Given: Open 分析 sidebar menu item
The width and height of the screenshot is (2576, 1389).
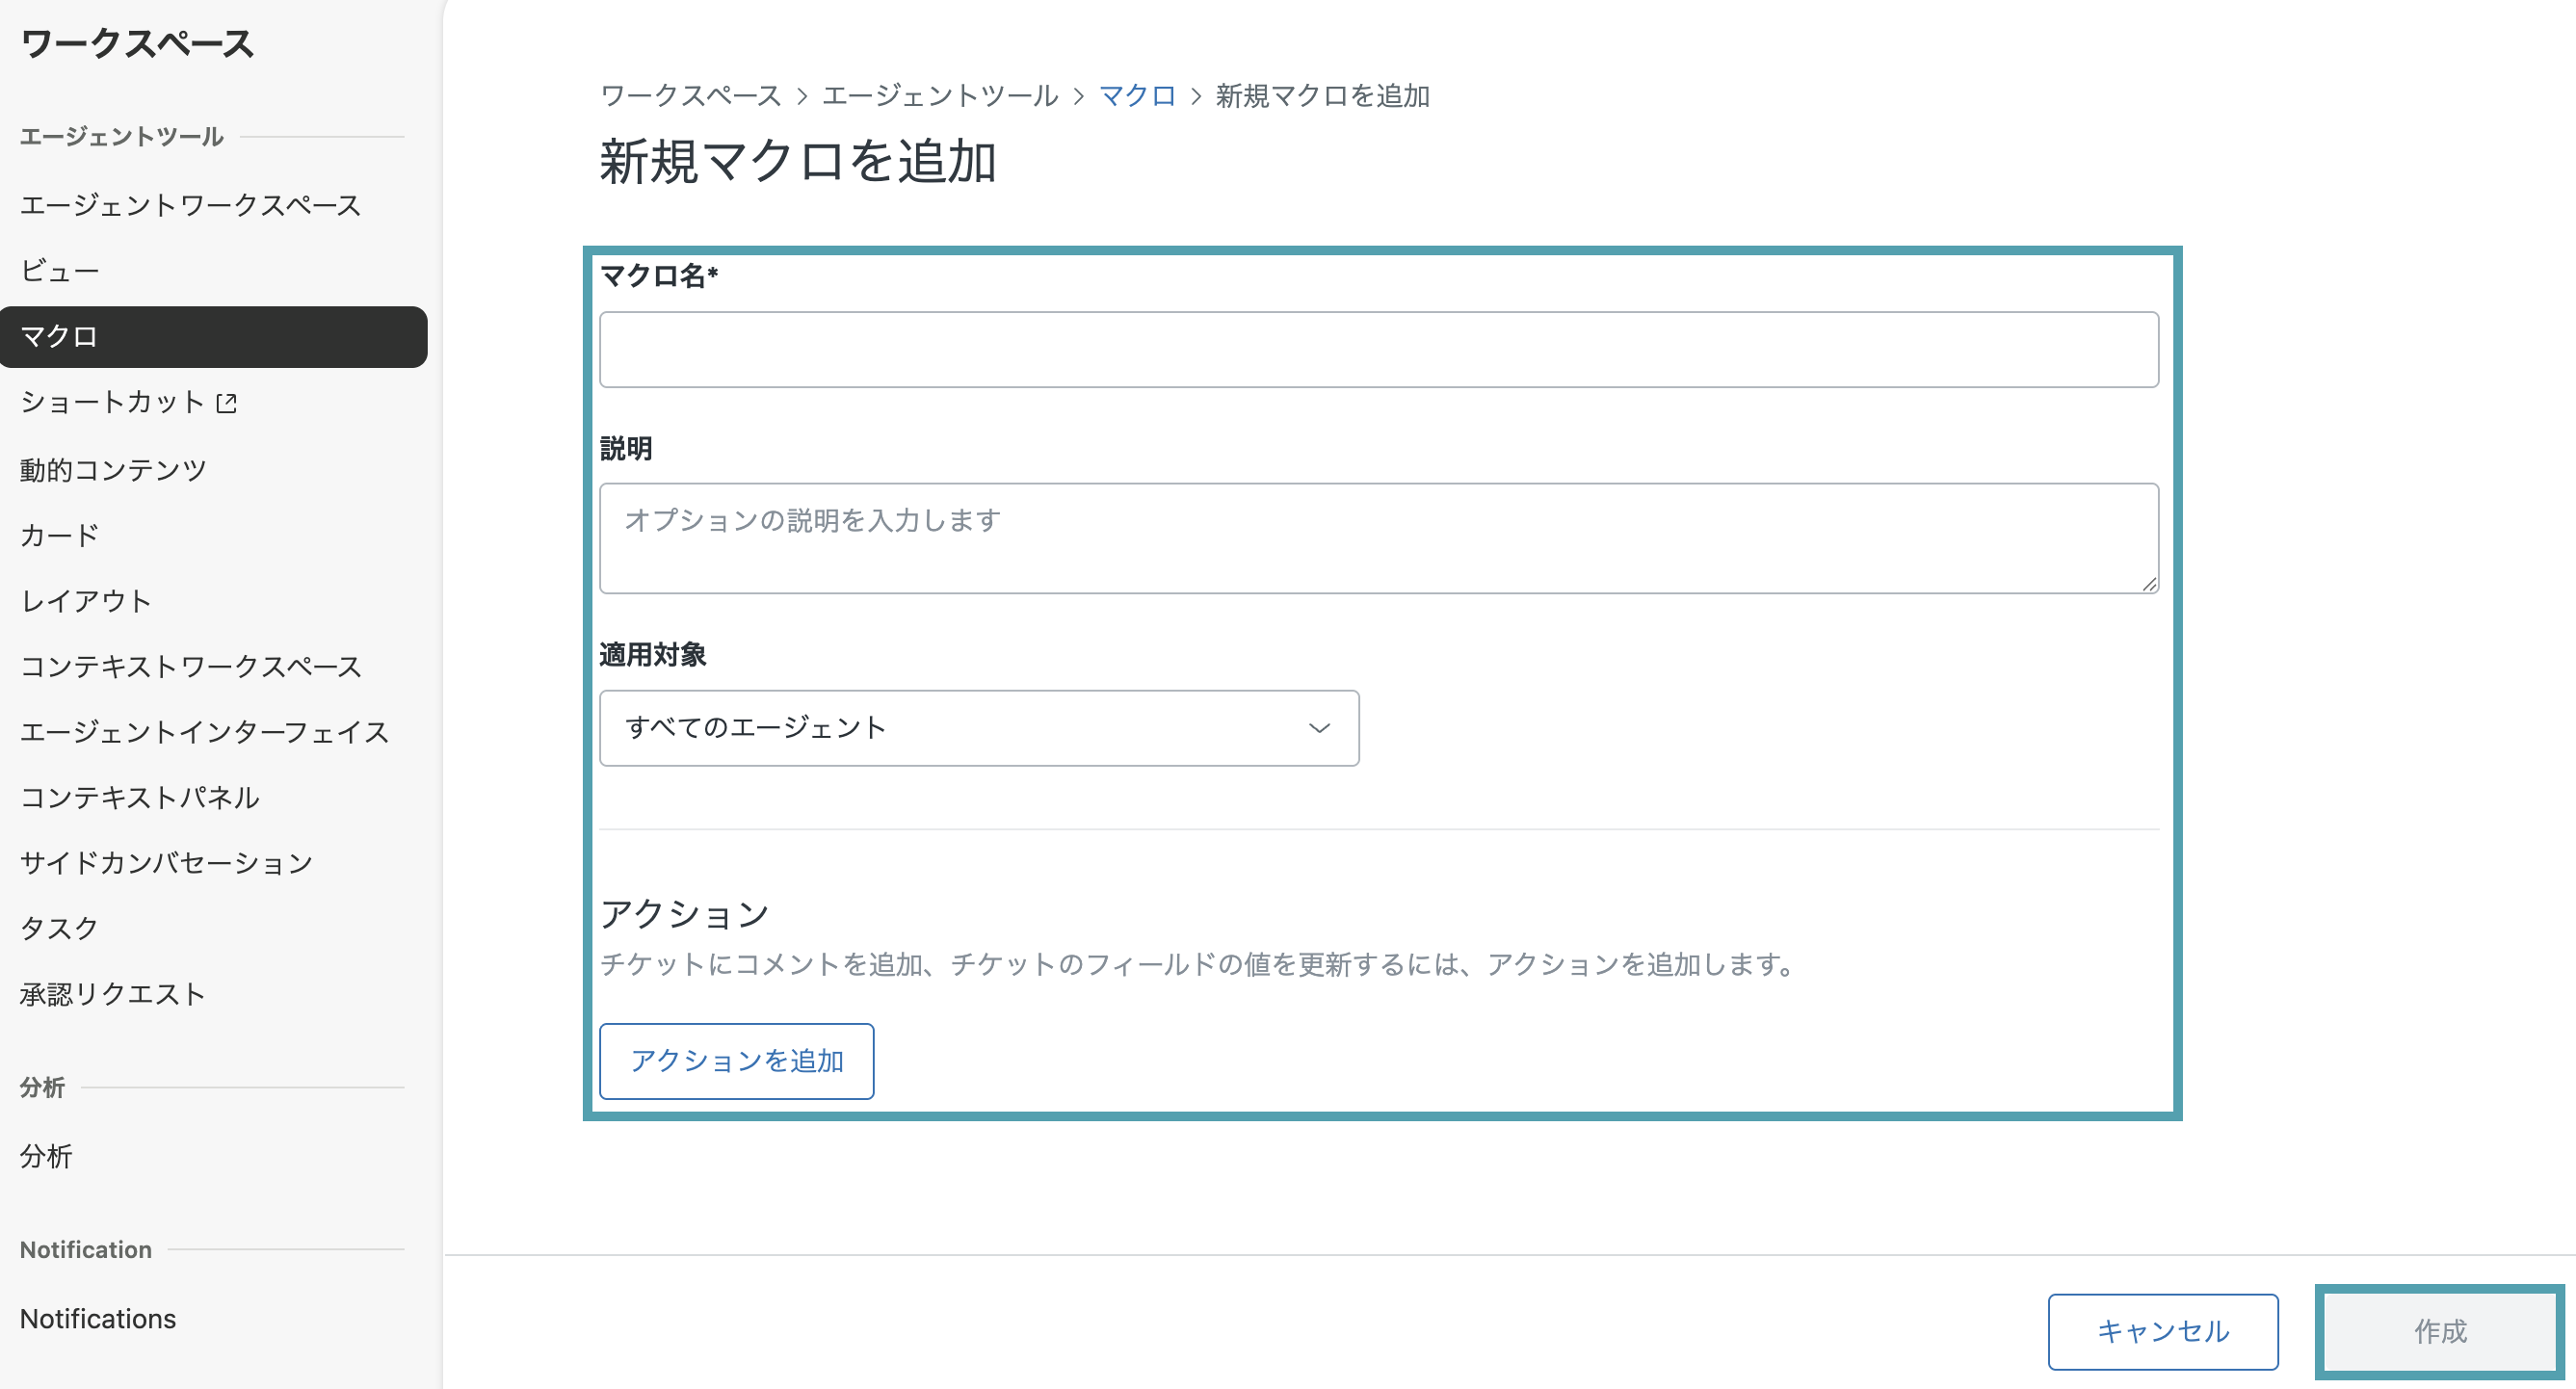Looking at the screenshot, I should (46, 1157).
